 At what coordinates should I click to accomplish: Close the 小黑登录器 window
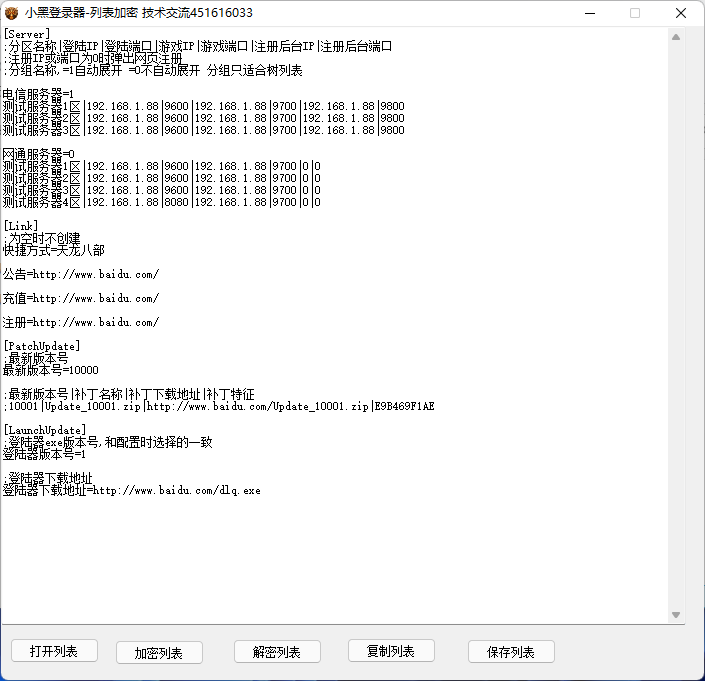pyautogui.click(x=681, y=13)
